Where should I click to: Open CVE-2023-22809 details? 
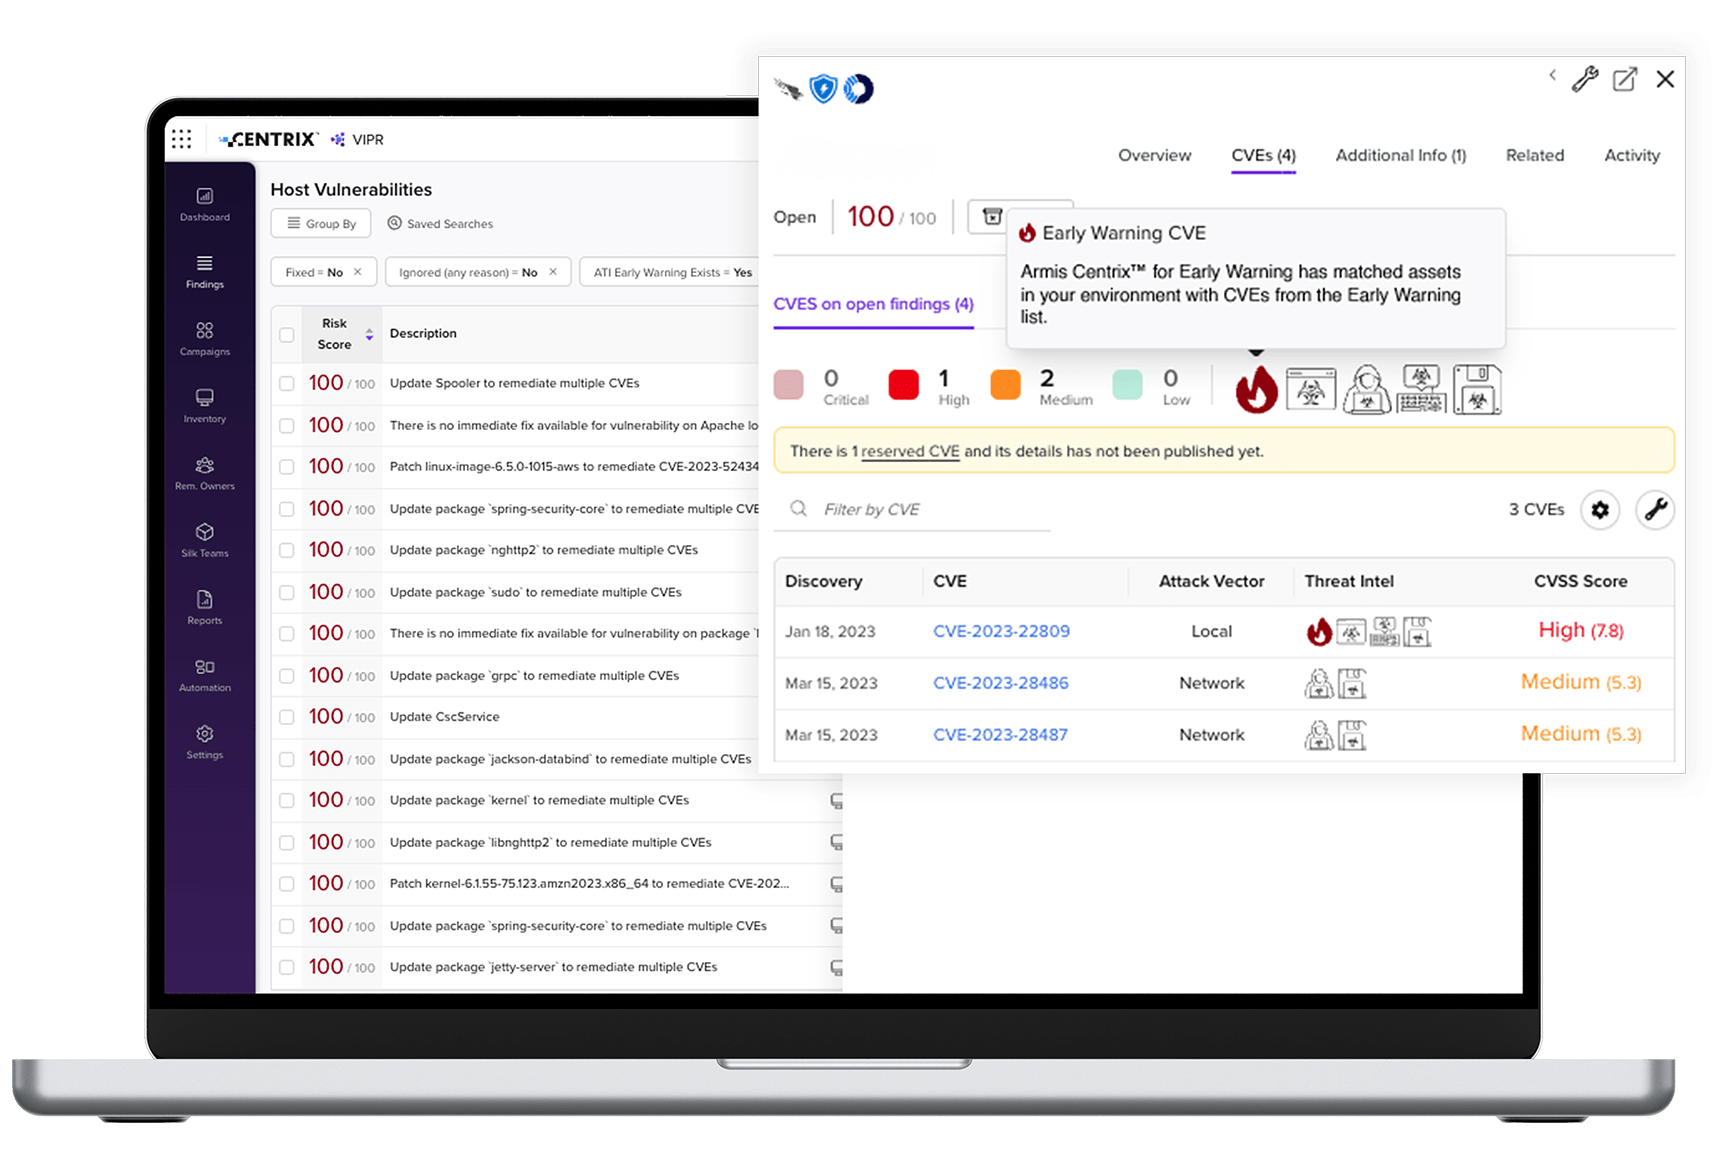pos(1001,631)
